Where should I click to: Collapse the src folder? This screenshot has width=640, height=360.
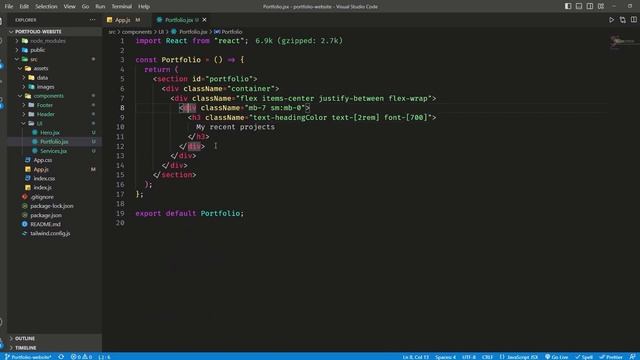tap(17, 59)
